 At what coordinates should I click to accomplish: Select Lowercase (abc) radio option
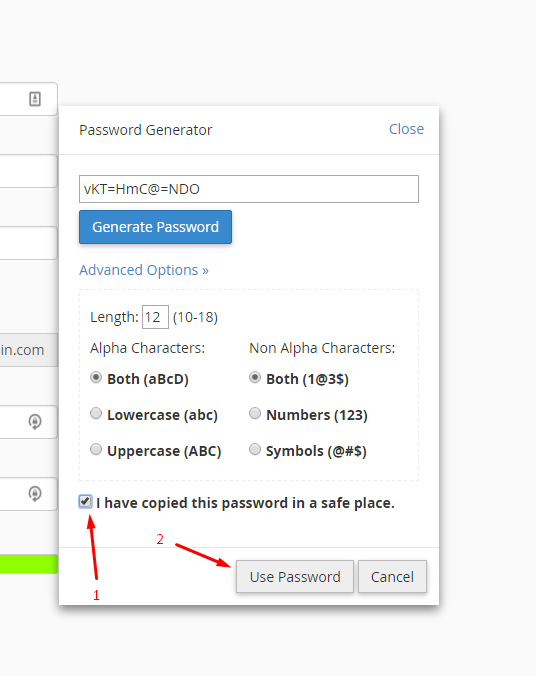pyautogui.click(x=96, y=413)
